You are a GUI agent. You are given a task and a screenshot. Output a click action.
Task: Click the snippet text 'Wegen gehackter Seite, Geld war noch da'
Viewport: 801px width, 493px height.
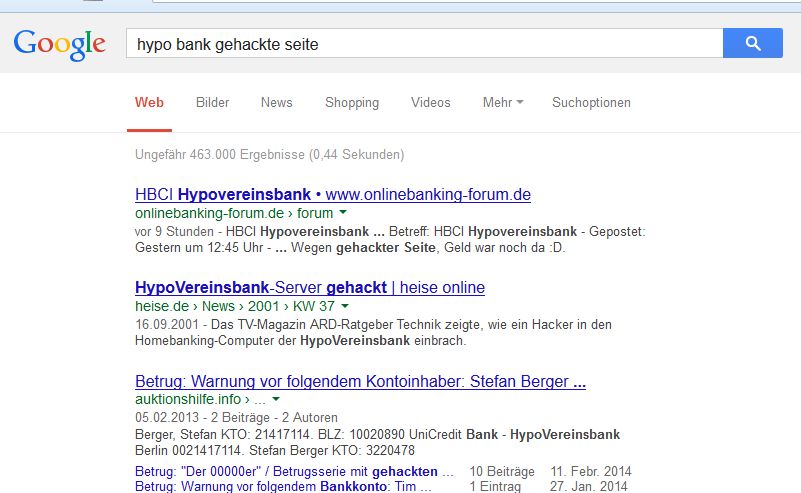[x=427, y=248]
